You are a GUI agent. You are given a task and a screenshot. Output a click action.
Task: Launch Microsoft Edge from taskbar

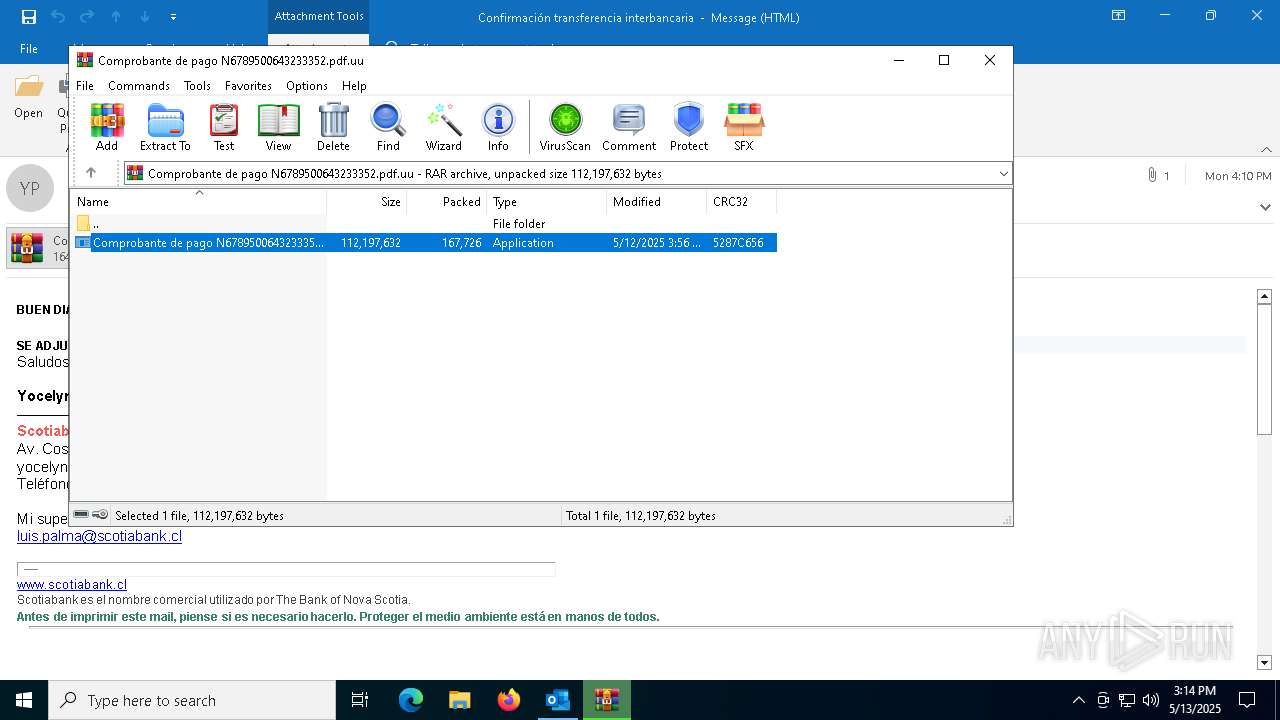click(x=411, y=700)
